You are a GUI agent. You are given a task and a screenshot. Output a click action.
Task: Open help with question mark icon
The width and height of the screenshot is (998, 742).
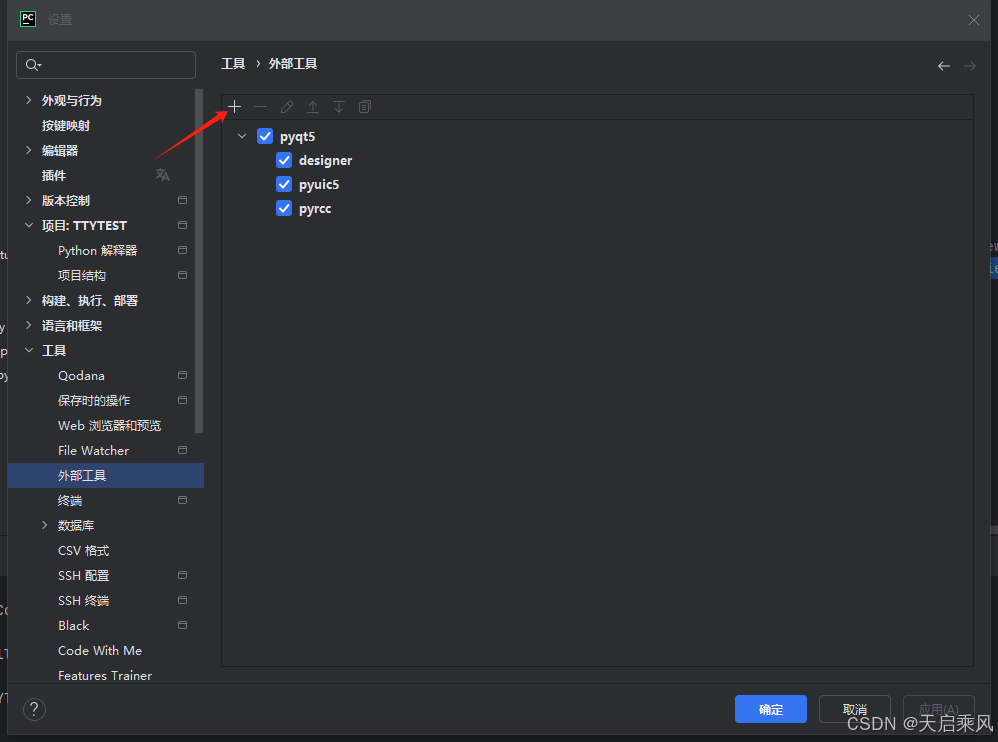[34, 709]
